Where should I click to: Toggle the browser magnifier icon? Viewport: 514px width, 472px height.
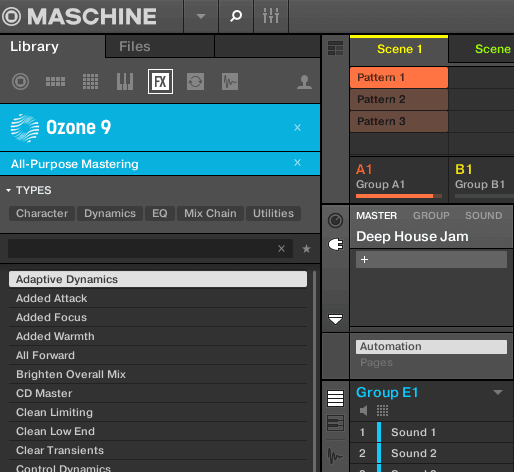pos(236,16)
